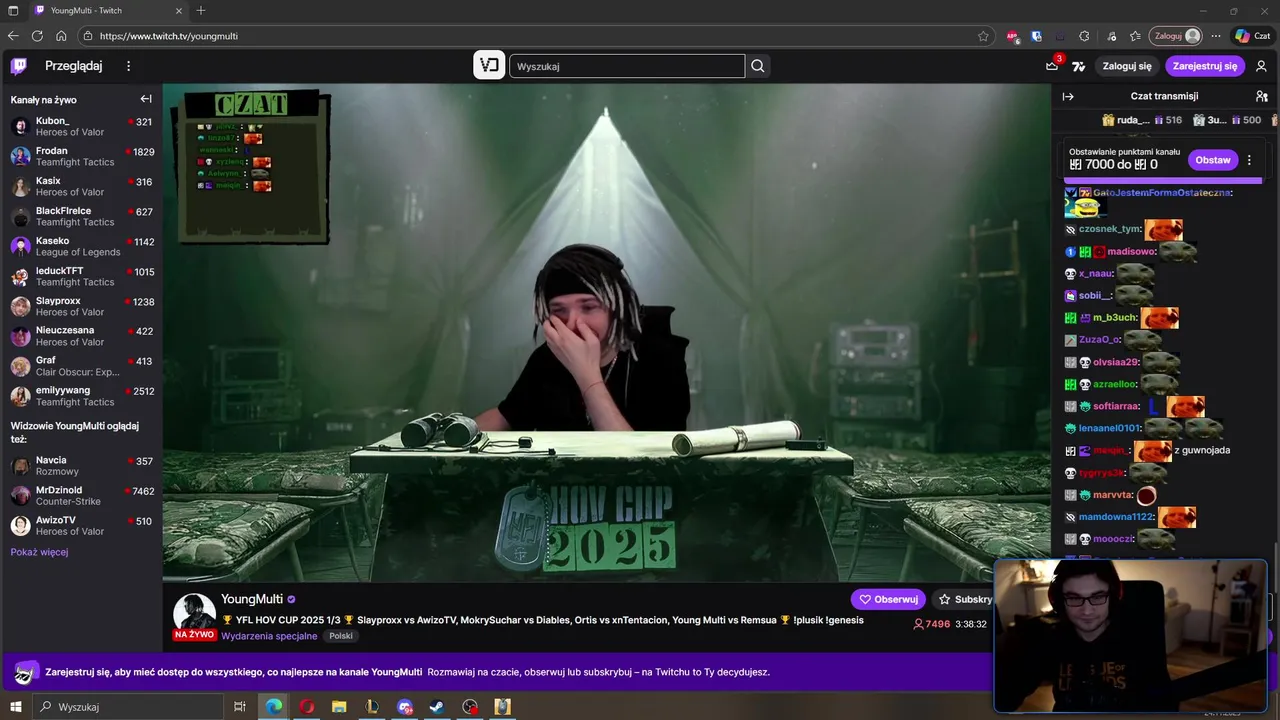
Task: Click the Windows taskbar search box
Action: [127, 707]
